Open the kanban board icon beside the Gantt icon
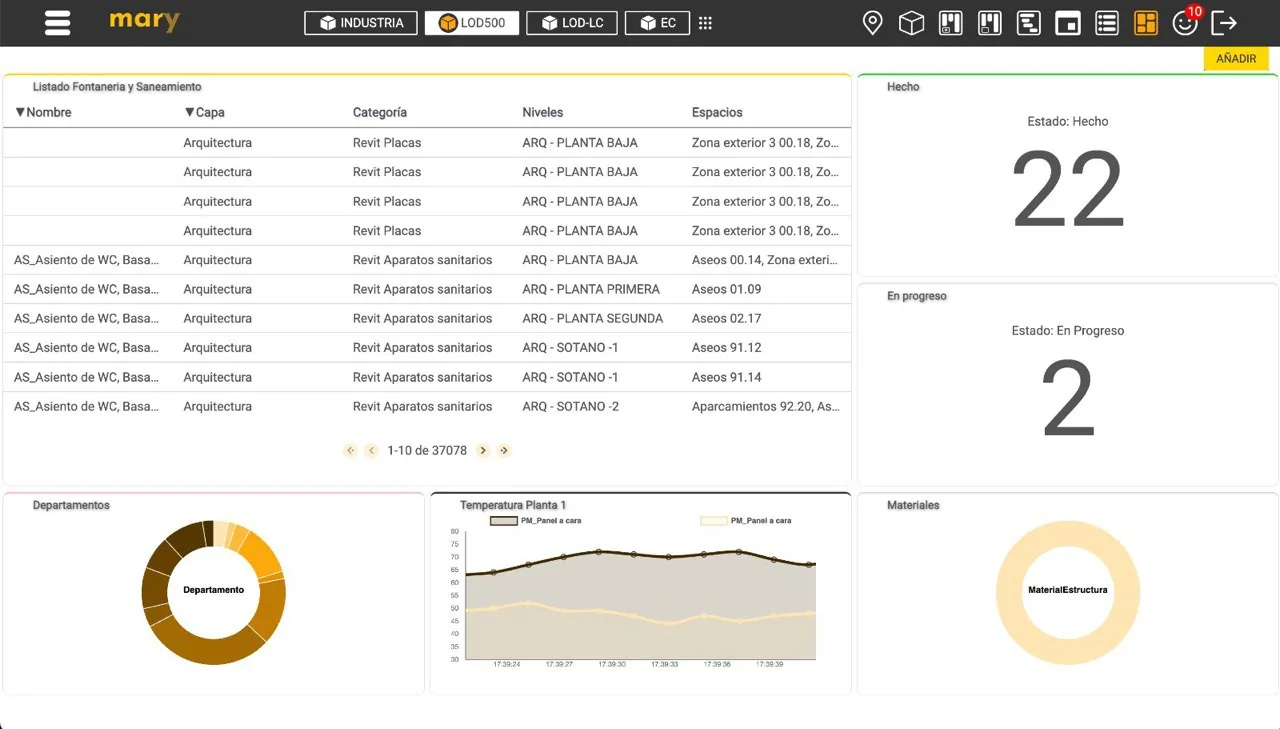The width and height of the screenshot is (1280, 729). tap(989, 23)
